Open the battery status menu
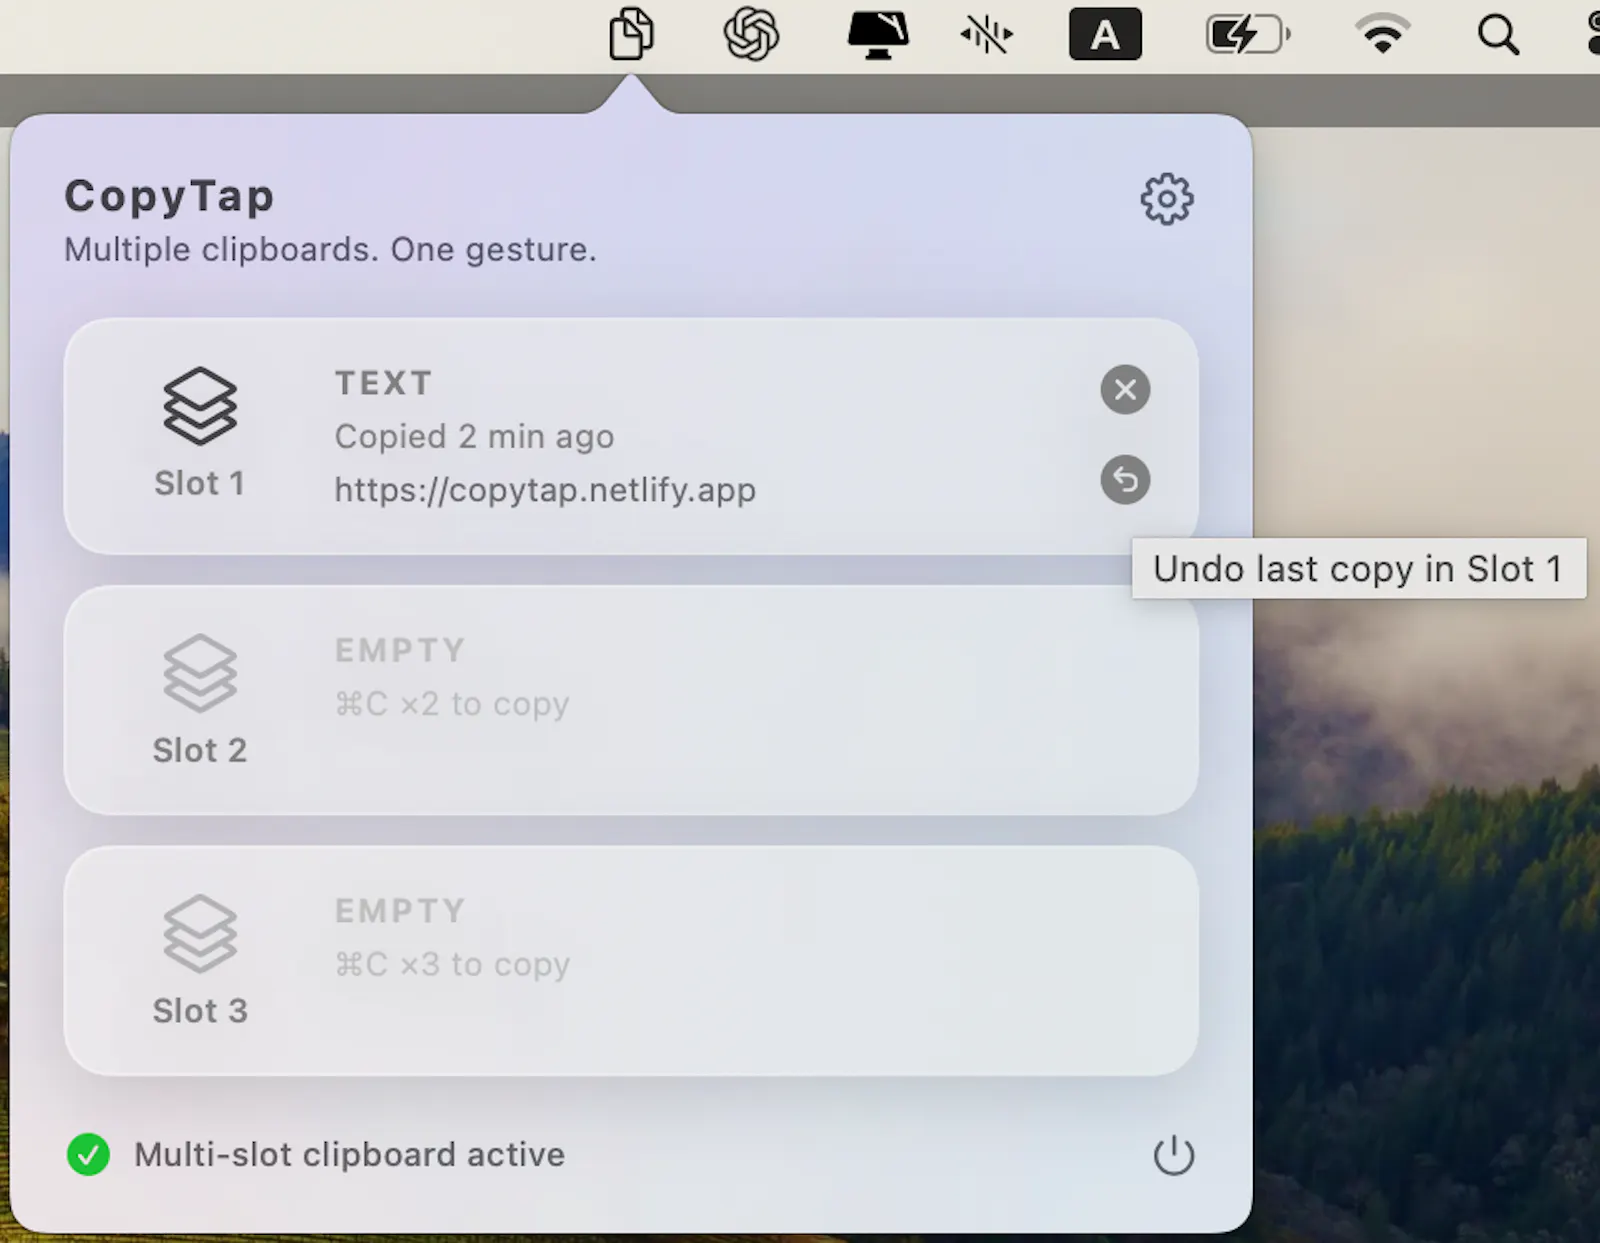 pos(1248,36)
